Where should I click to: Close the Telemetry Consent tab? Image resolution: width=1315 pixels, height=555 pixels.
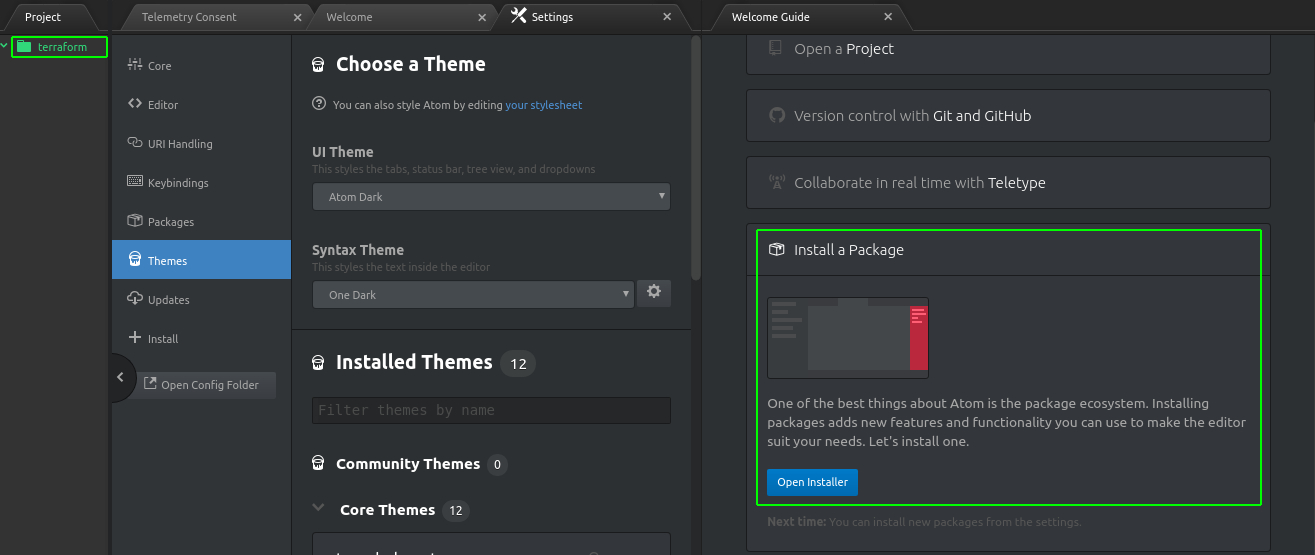click(x=298, y=17)
